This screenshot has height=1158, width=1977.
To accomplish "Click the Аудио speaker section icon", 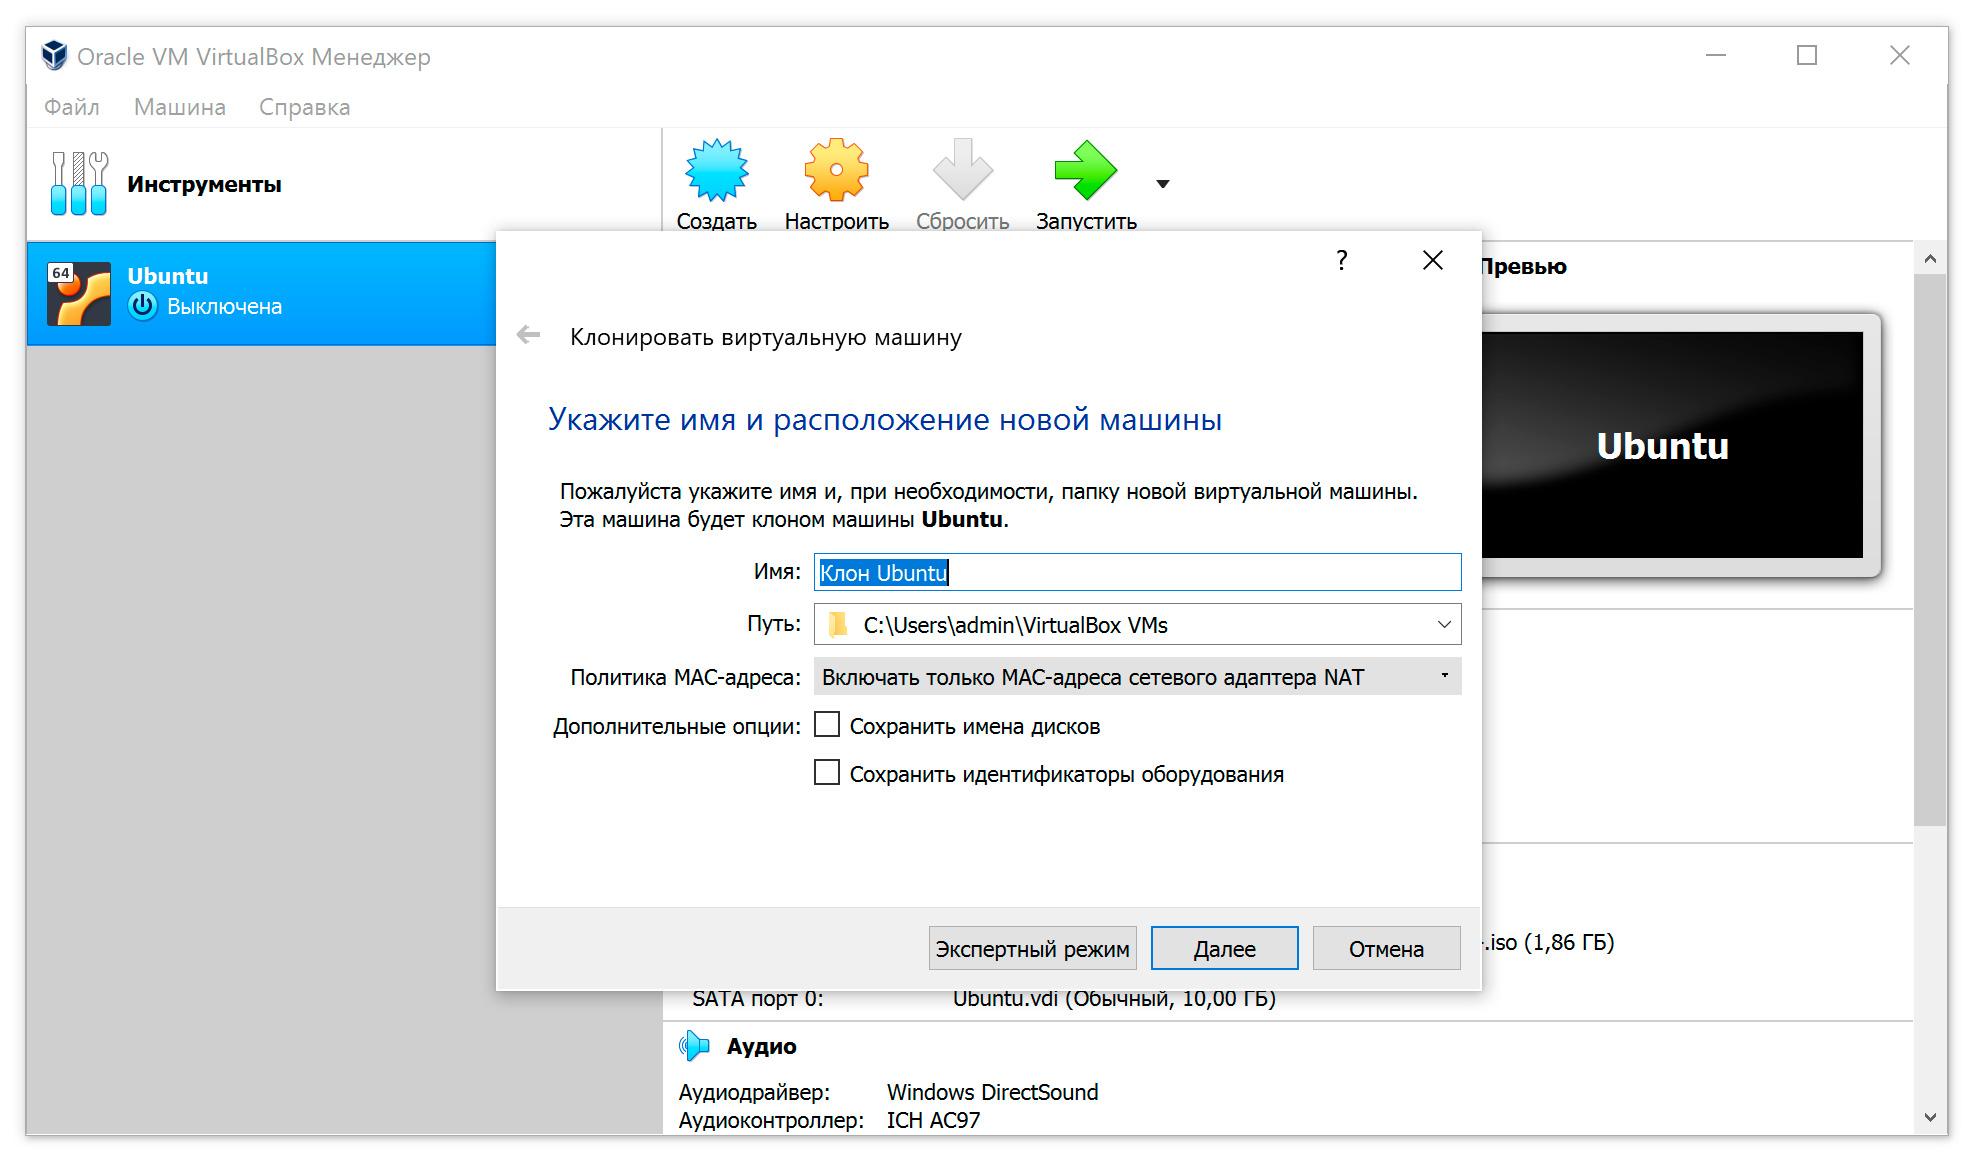I will (694, 1046).
